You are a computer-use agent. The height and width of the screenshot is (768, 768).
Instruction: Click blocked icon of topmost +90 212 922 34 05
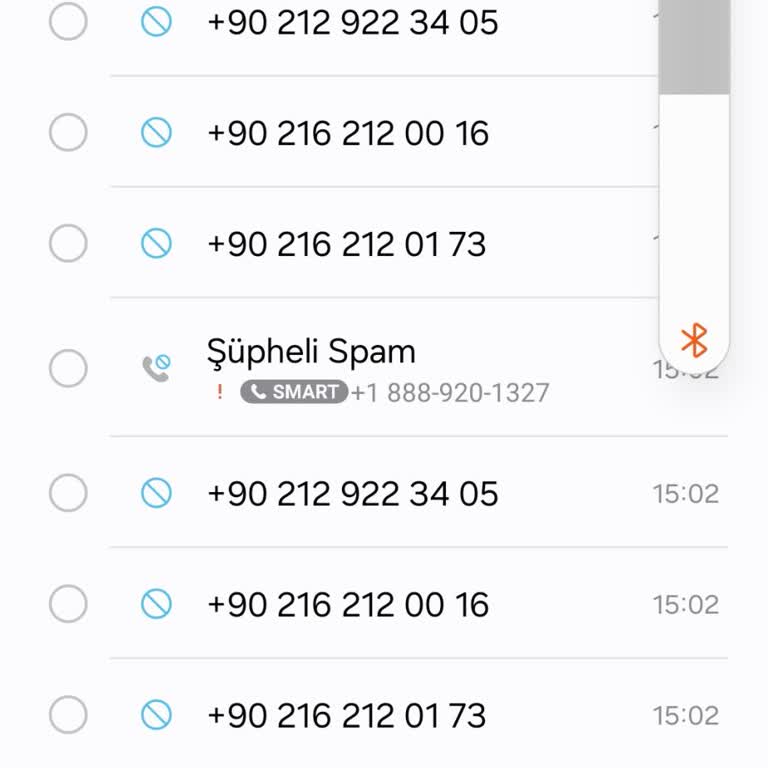click(156, 22)
